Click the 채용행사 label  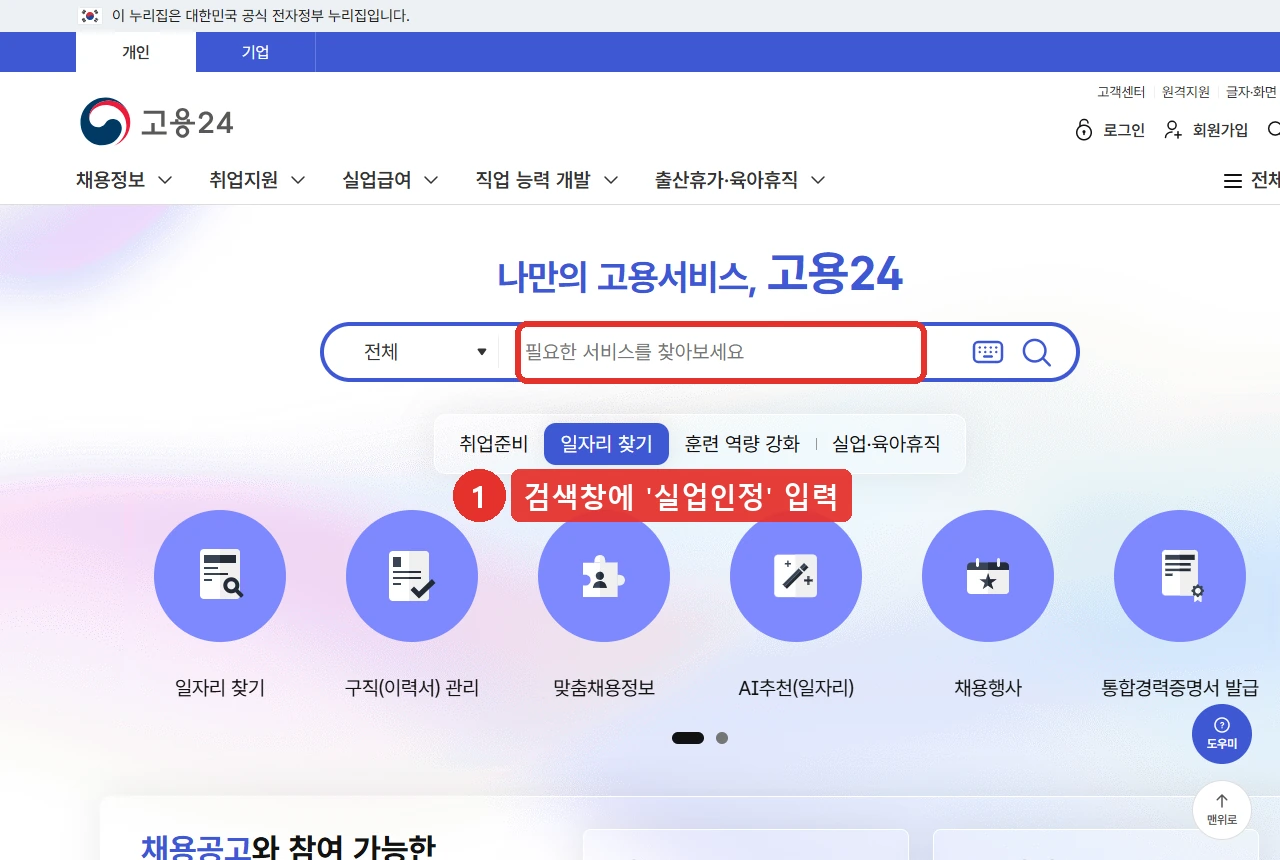pyautogui.click(x=988, y=688)
